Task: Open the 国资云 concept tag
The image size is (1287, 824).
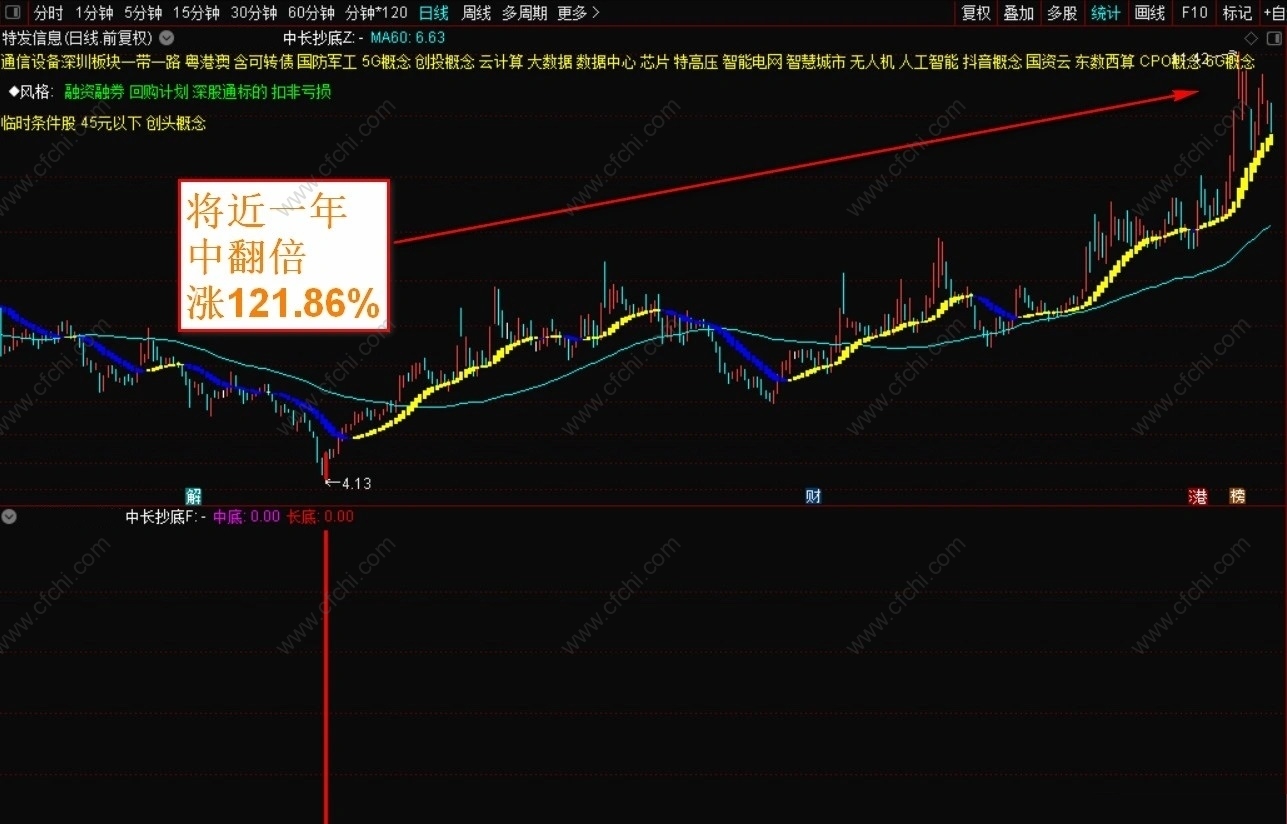Action: (1048, 62)
